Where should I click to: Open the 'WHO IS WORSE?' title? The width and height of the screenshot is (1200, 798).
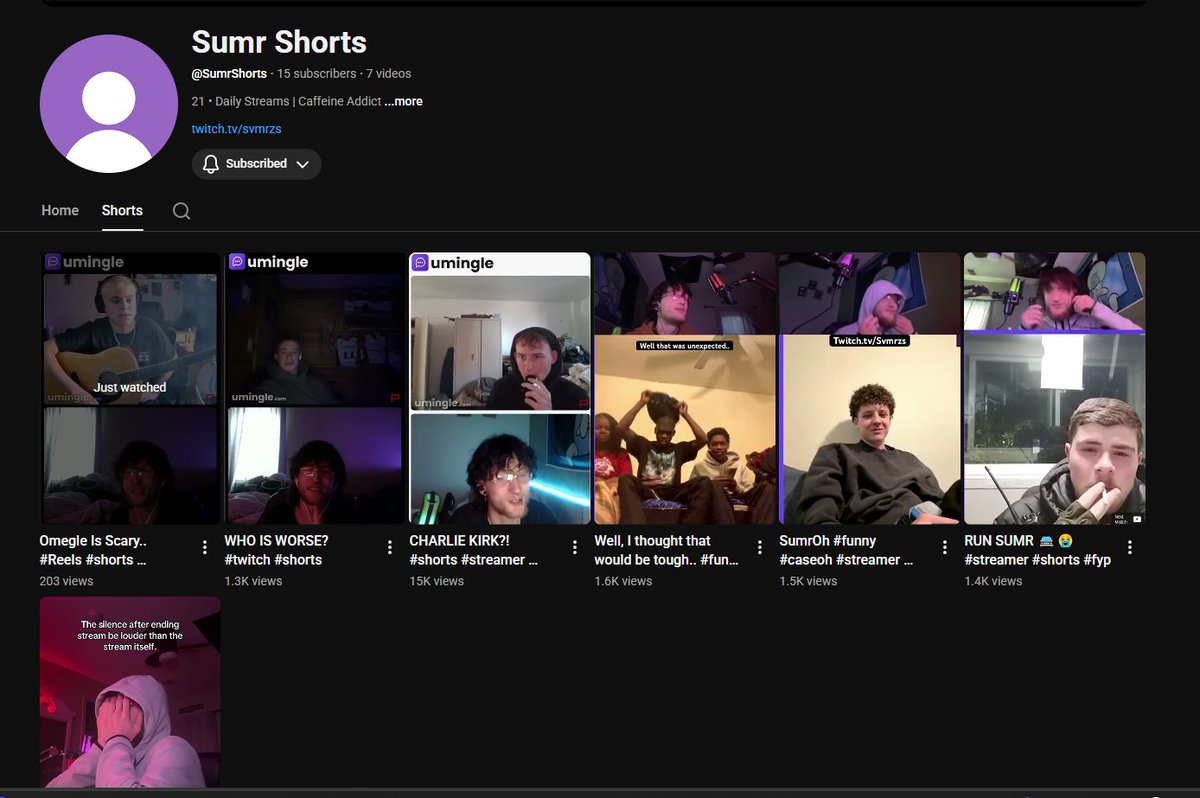(276, 550)
